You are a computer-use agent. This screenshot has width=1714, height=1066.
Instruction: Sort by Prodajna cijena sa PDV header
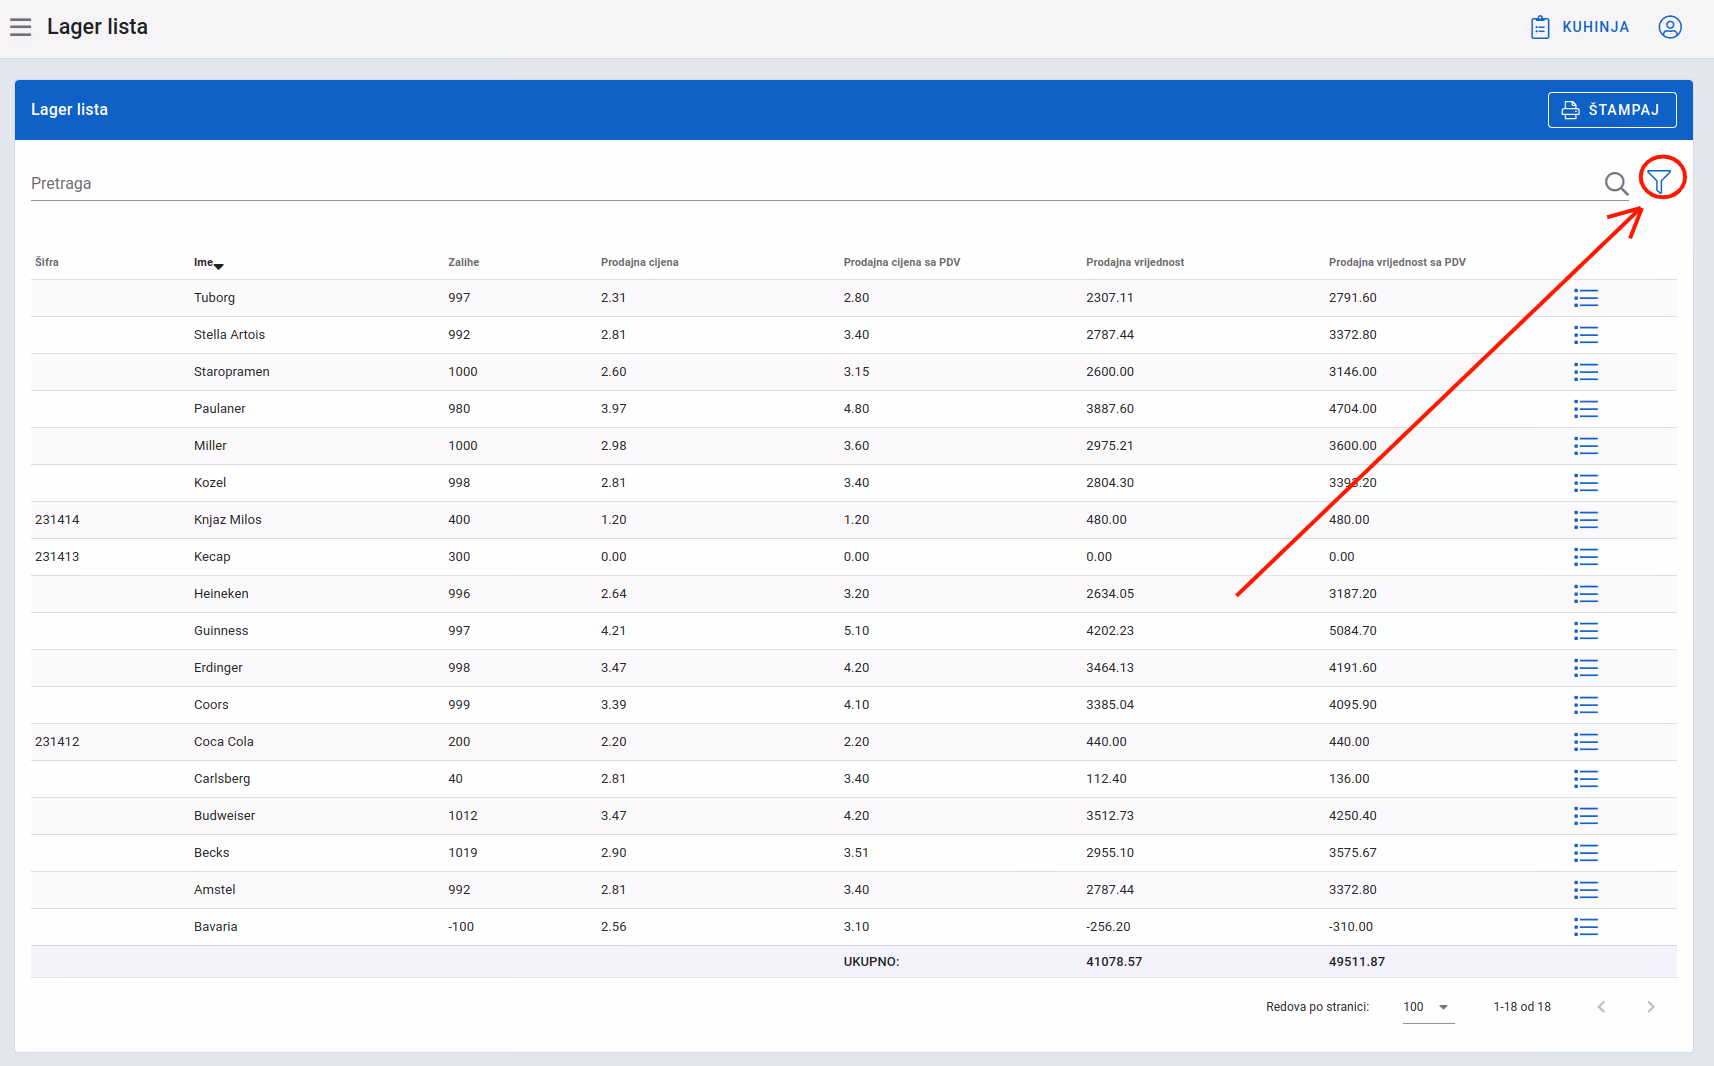point(901,262)
